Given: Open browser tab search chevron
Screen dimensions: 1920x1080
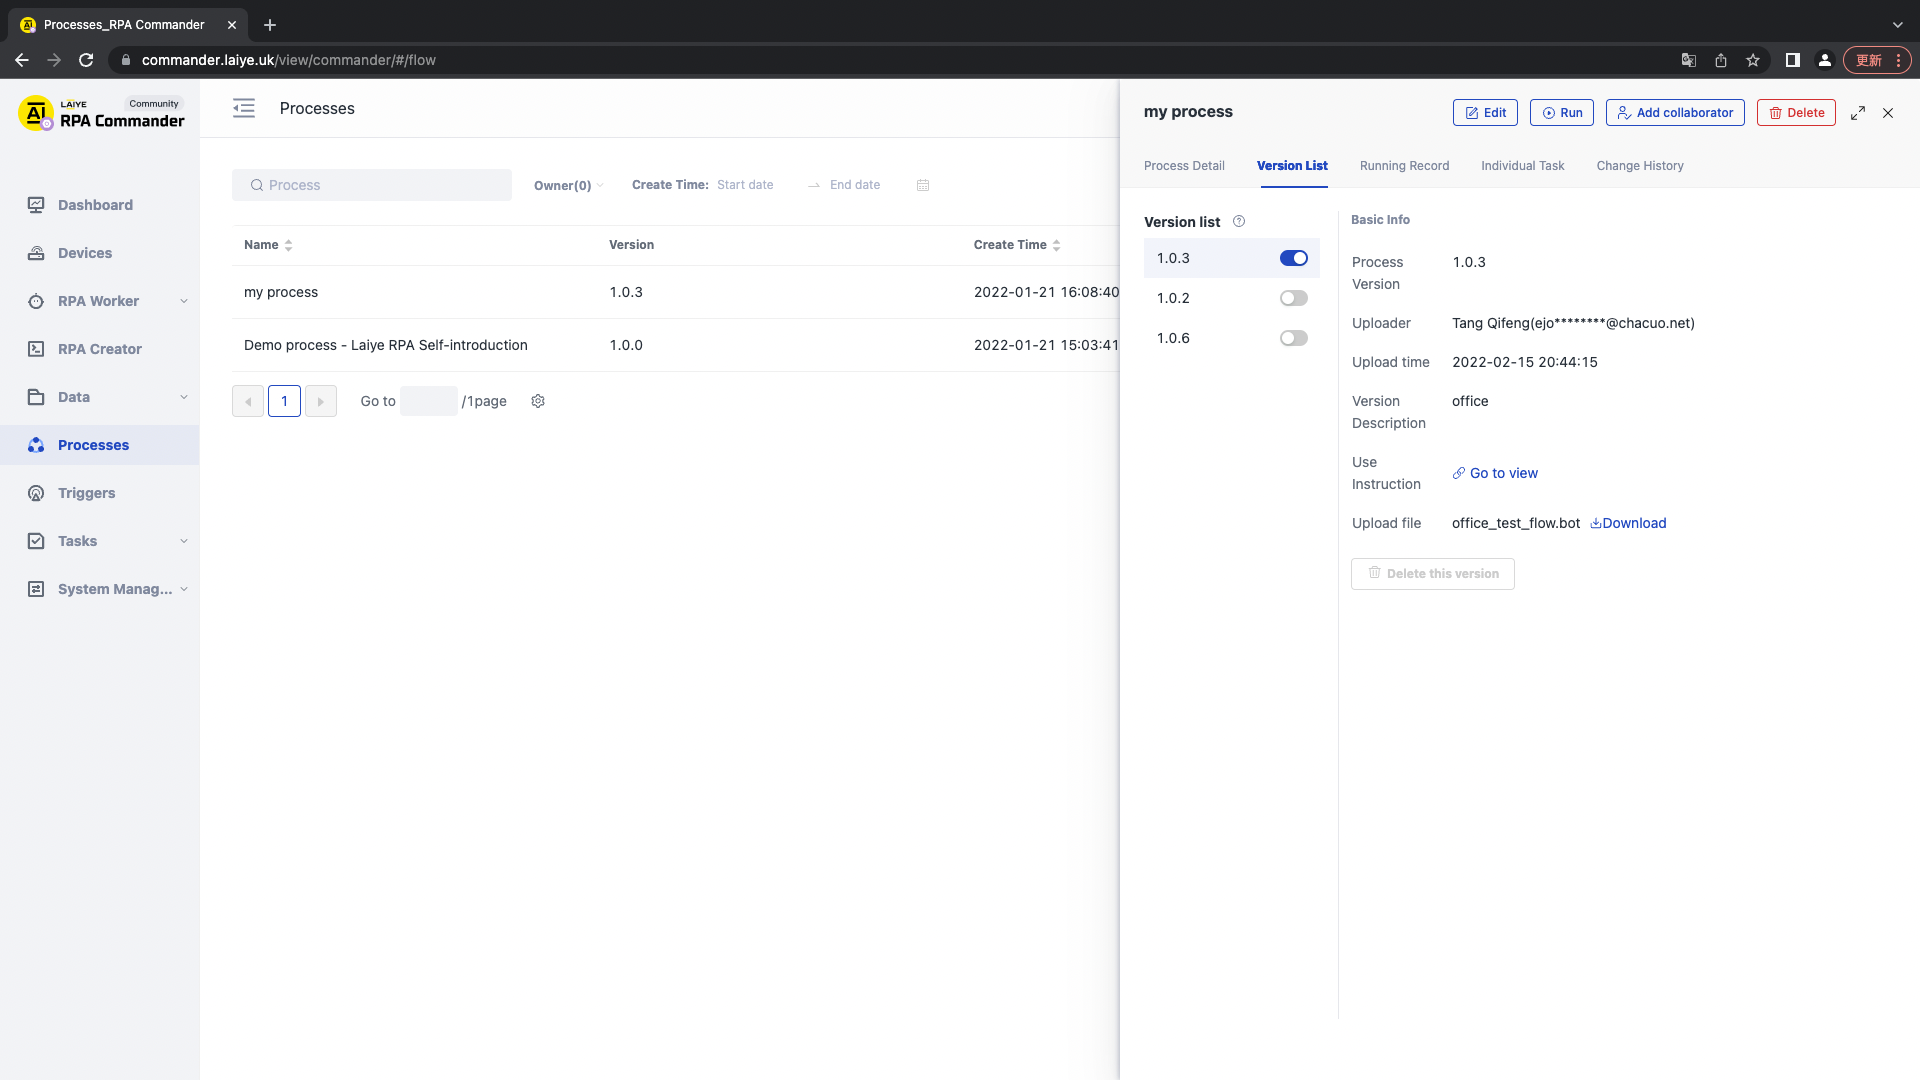Looking at the screenshot, I should coord(1897,25).
